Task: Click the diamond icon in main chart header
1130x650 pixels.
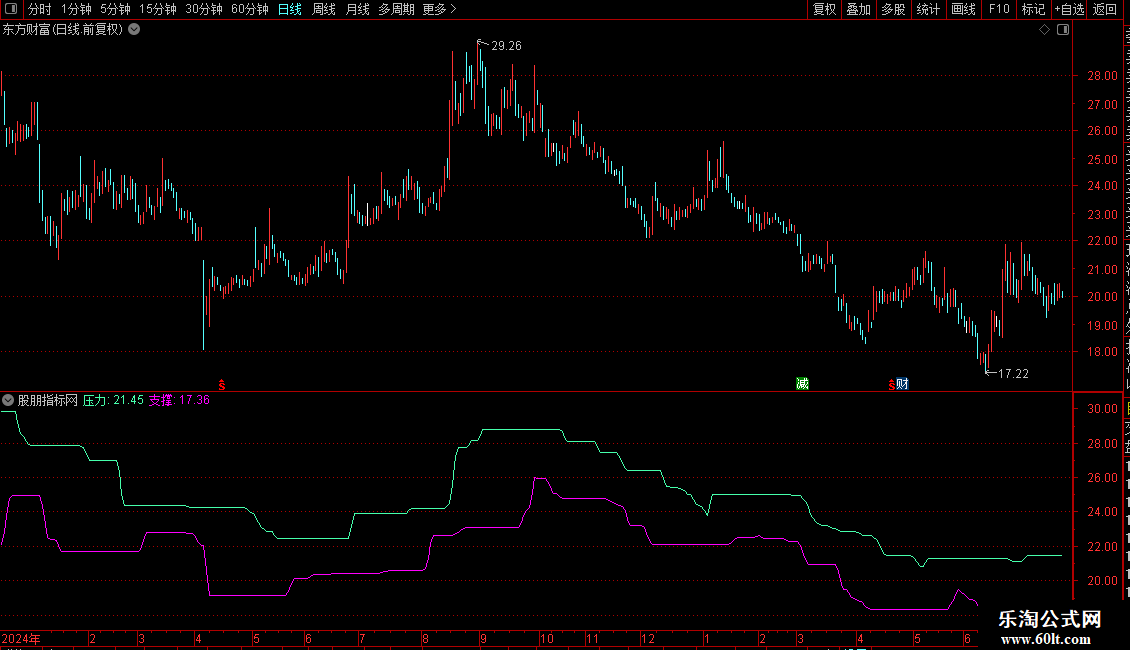Action: tap(1044, 30)
